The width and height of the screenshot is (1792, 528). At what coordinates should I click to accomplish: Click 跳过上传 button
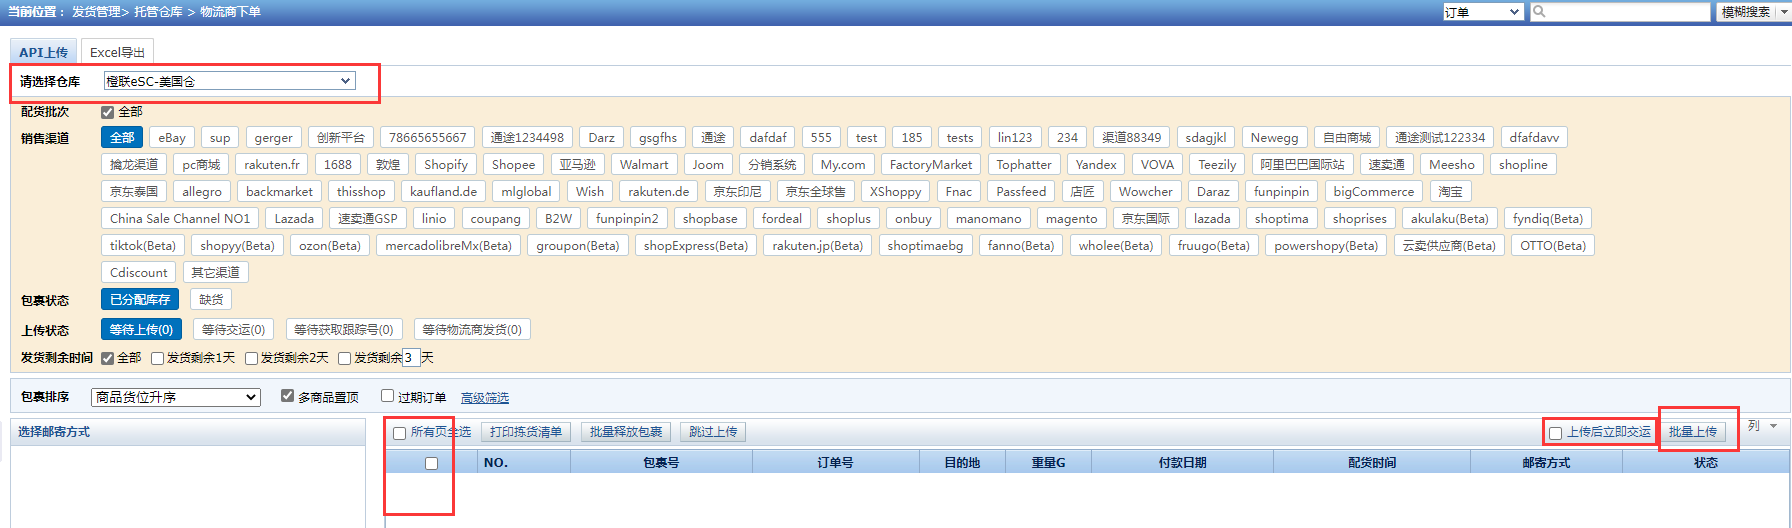coord(713,432)
